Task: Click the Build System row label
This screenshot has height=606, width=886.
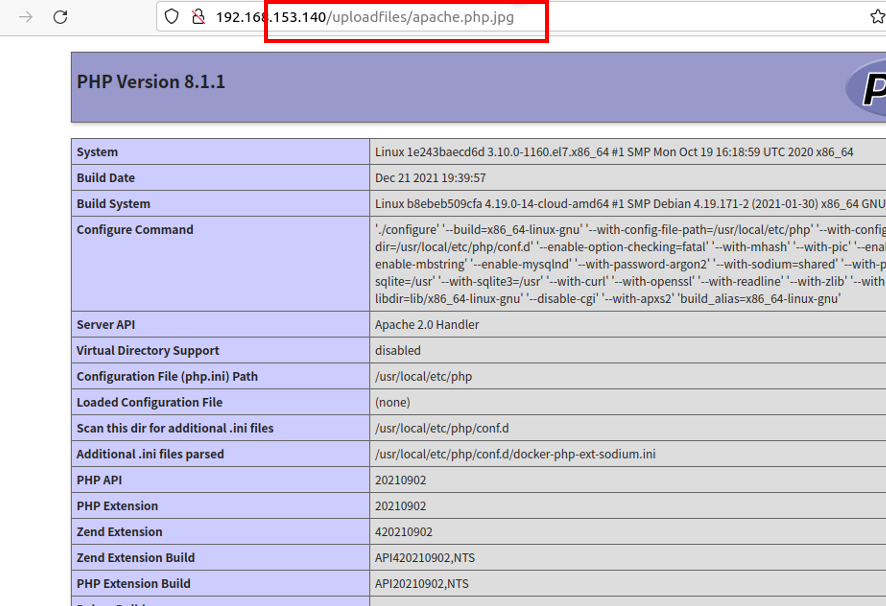Action: pyautogui.click(x=113, y=204)
